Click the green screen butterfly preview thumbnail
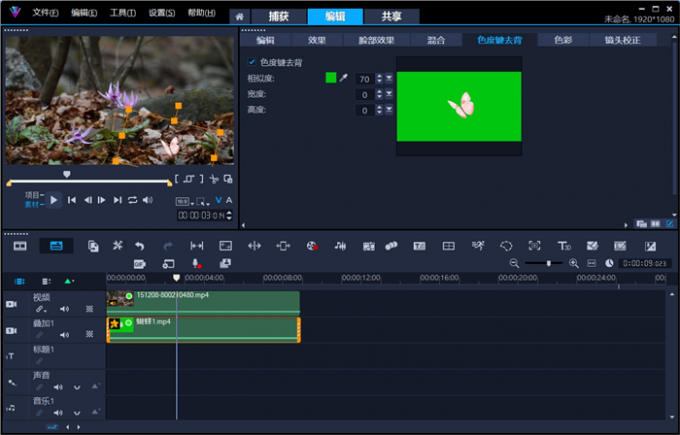The image size is (680, 435). tap(459, 106)
